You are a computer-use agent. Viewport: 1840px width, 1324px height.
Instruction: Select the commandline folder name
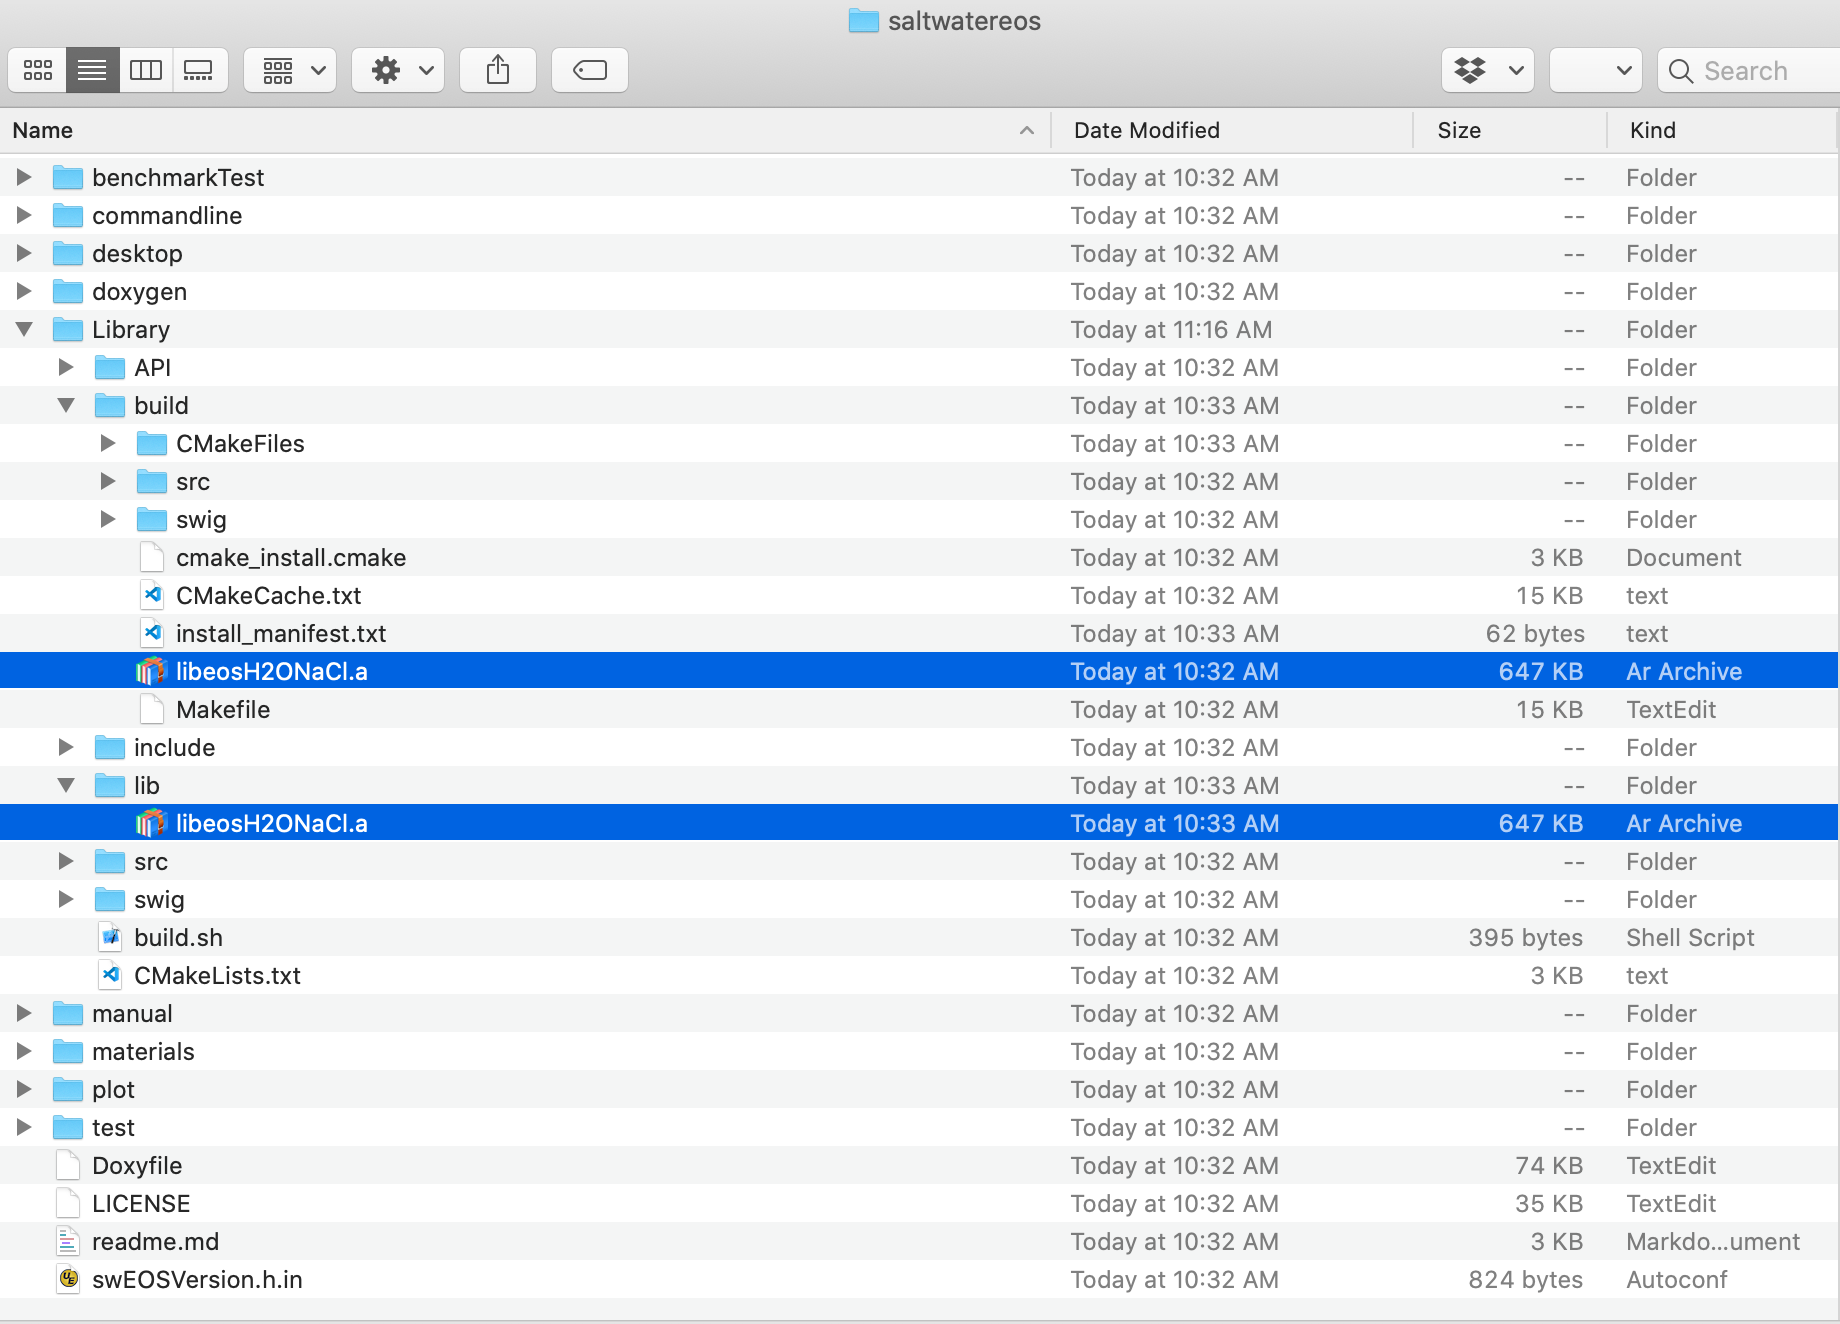(167, 215)
